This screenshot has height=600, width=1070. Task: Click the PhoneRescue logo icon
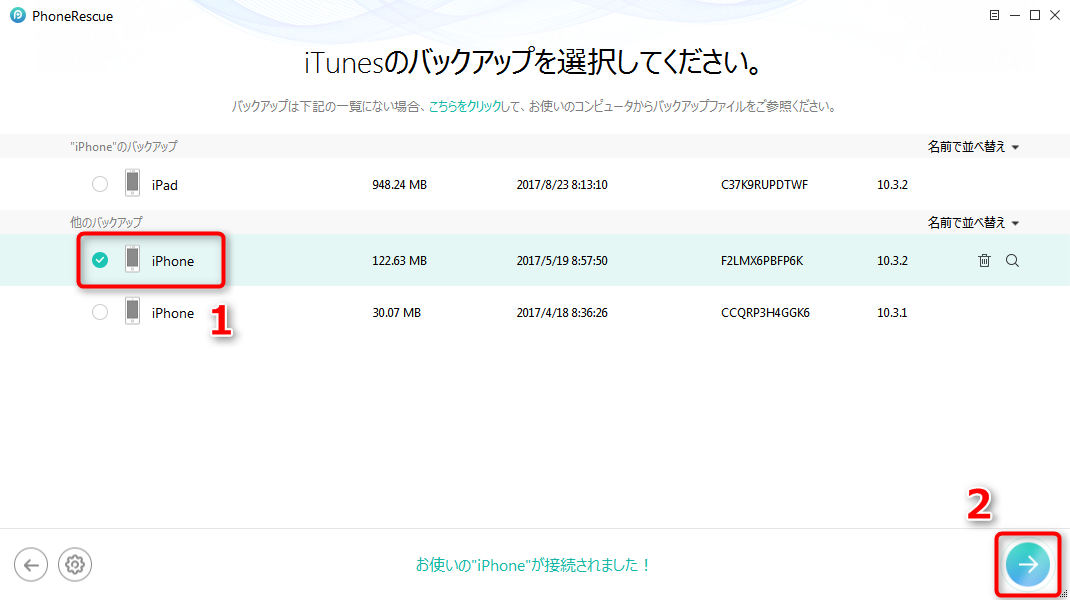pyautogui.click(x=18, y=15)
